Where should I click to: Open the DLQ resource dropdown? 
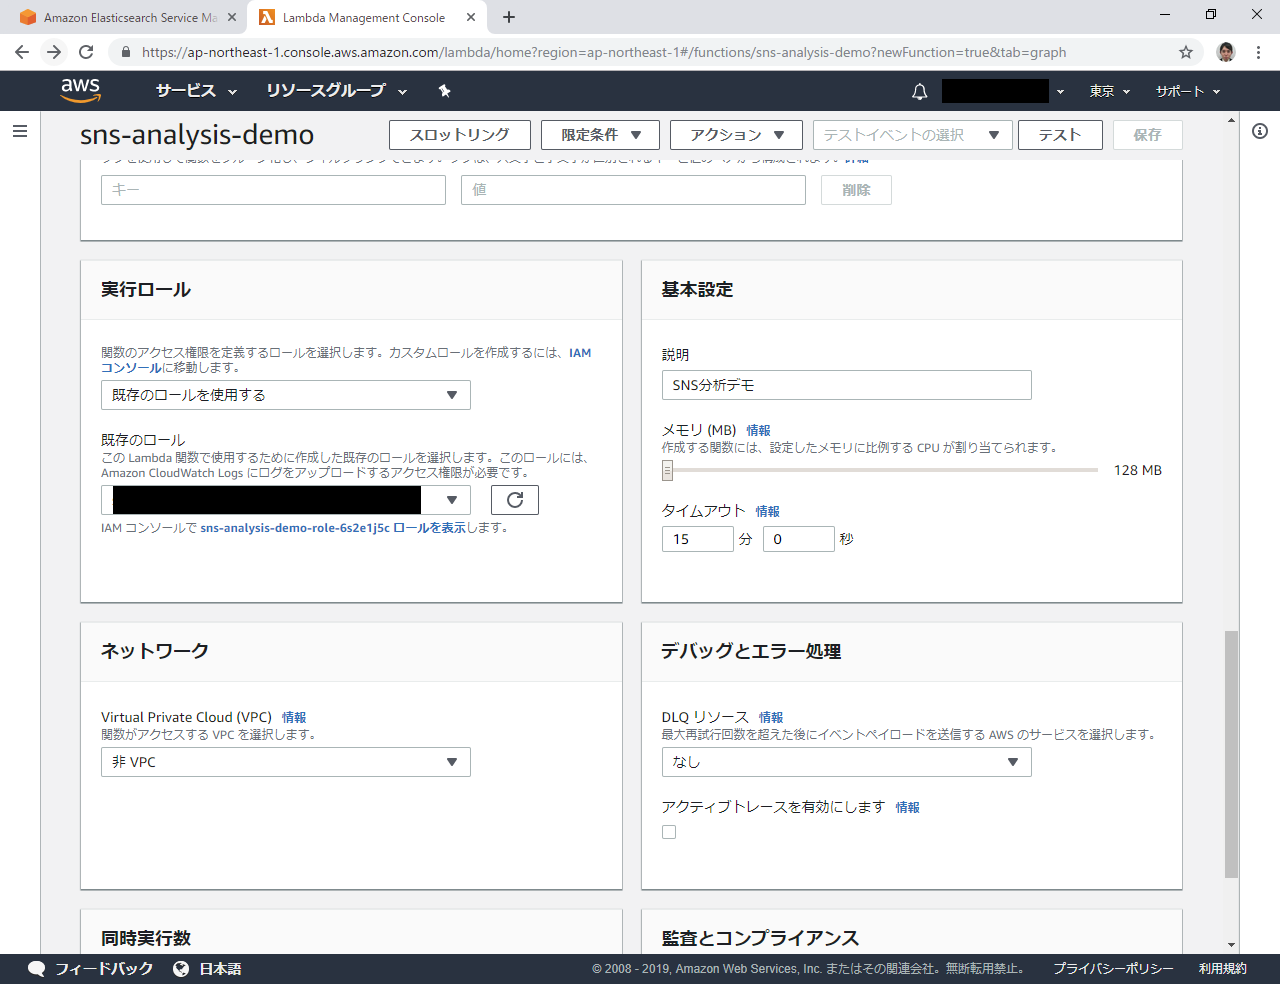click(845, 762)
